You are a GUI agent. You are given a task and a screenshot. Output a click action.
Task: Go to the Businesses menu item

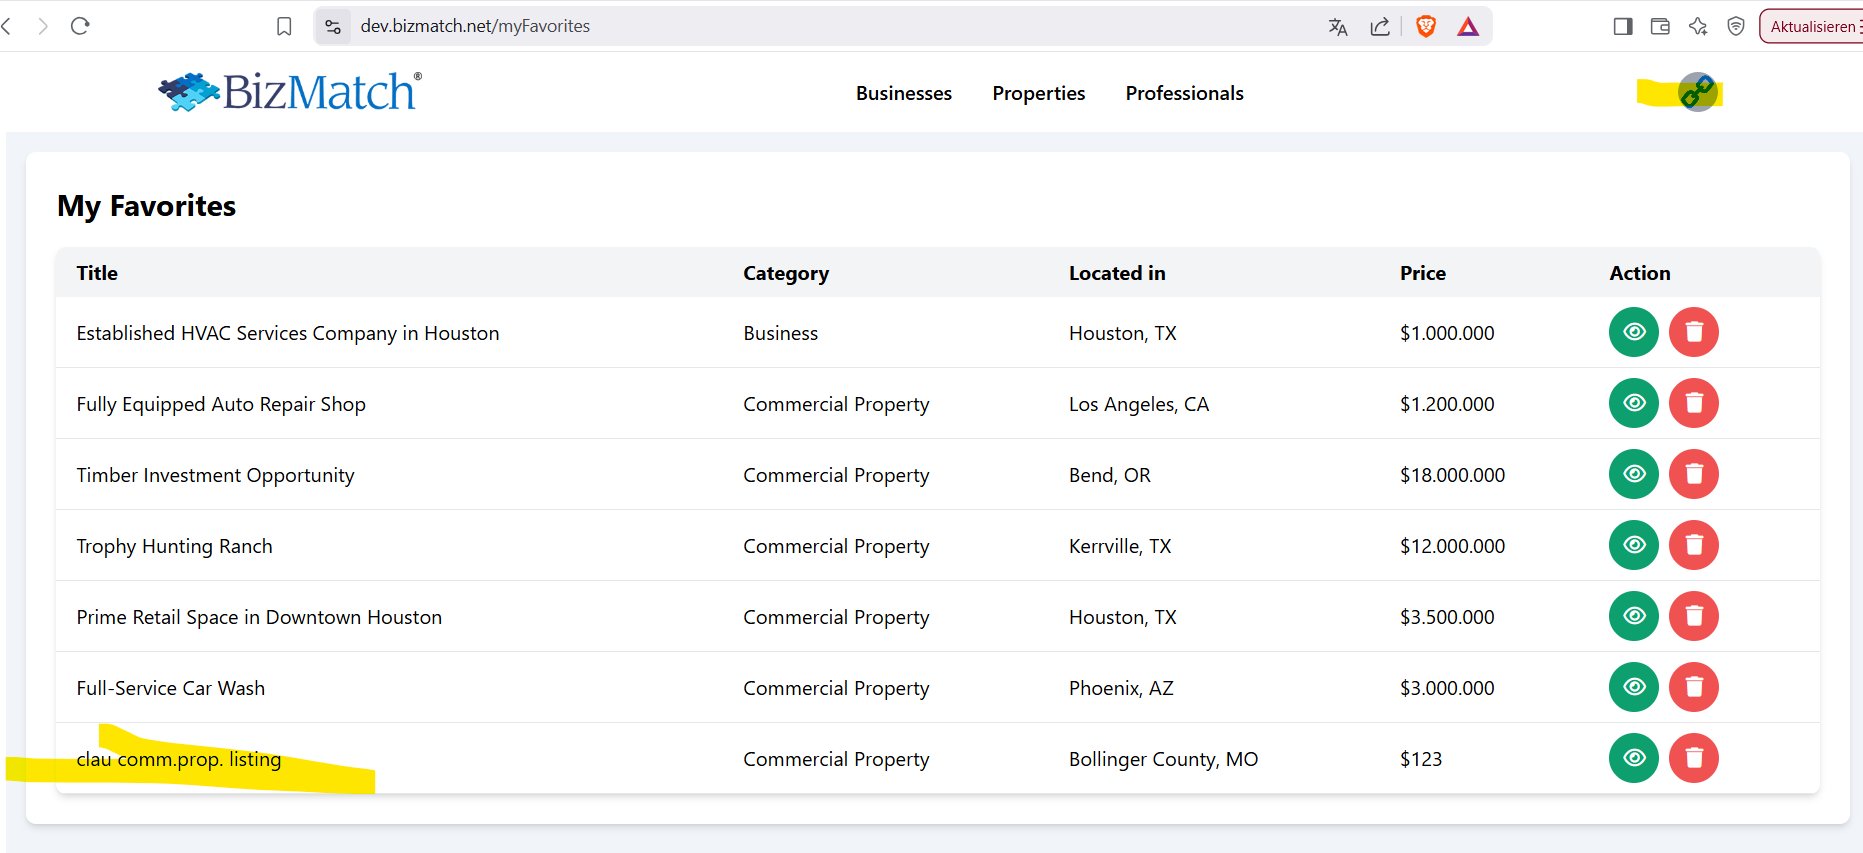click(x=903, y=93)
